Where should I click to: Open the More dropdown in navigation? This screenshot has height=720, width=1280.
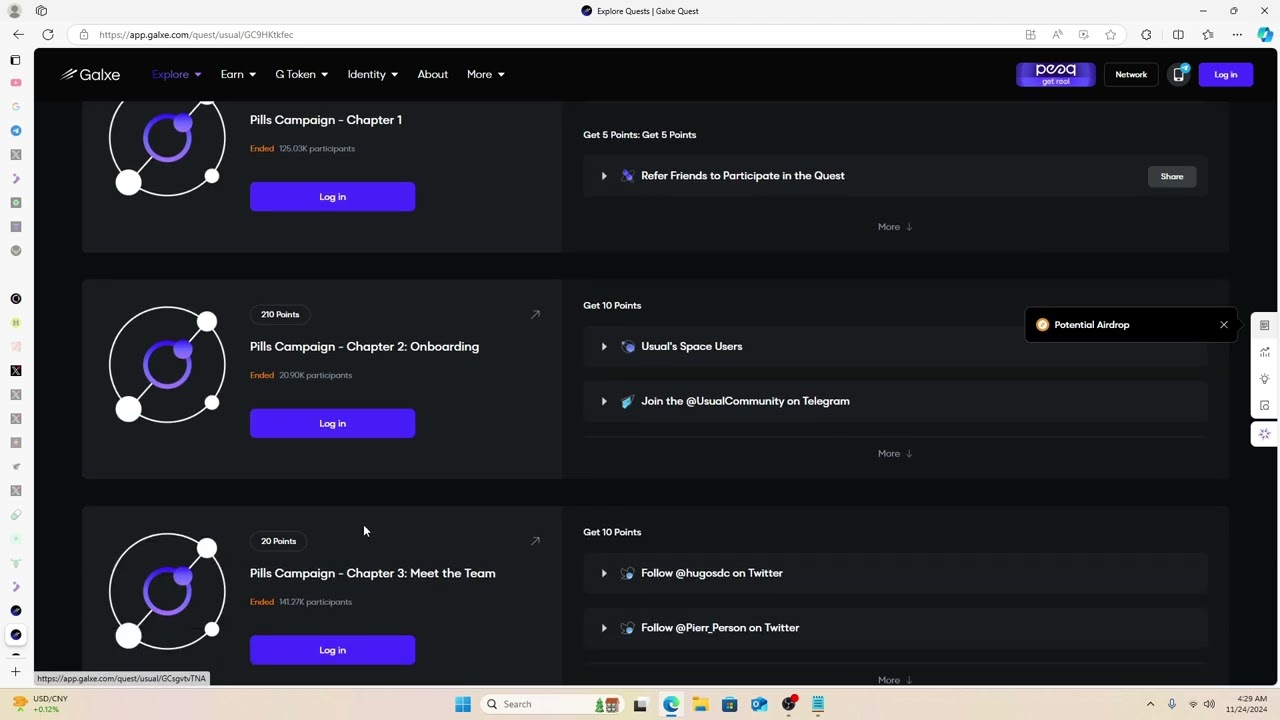485,75
